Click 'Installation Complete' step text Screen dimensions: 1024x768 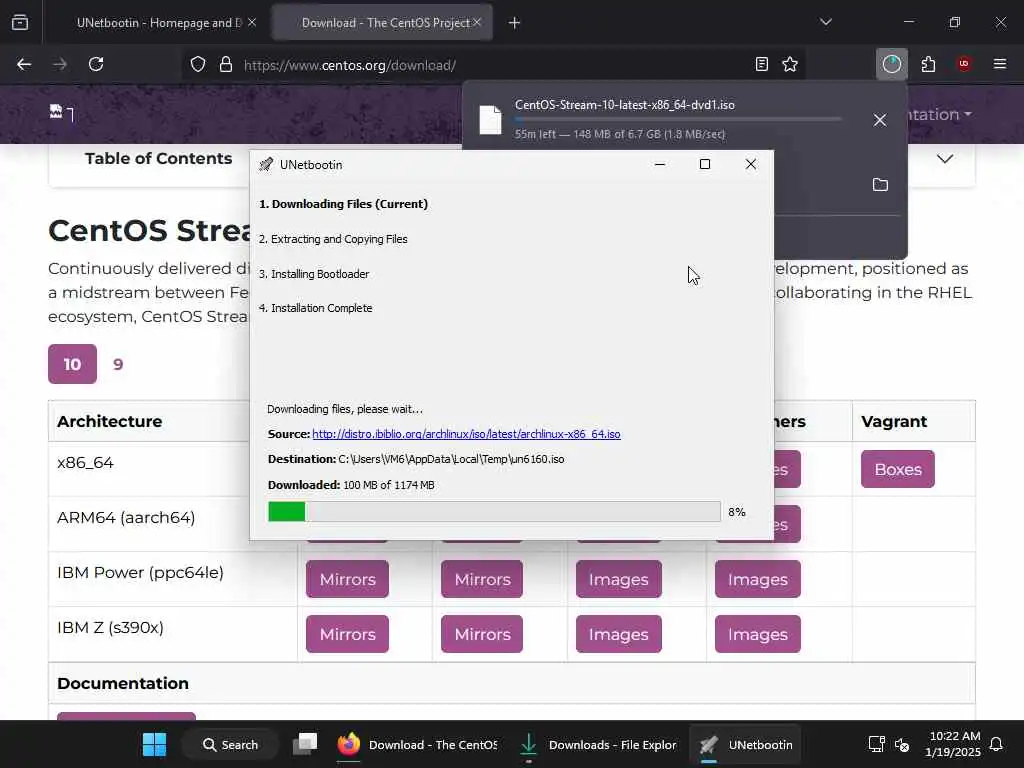point(315,308)
